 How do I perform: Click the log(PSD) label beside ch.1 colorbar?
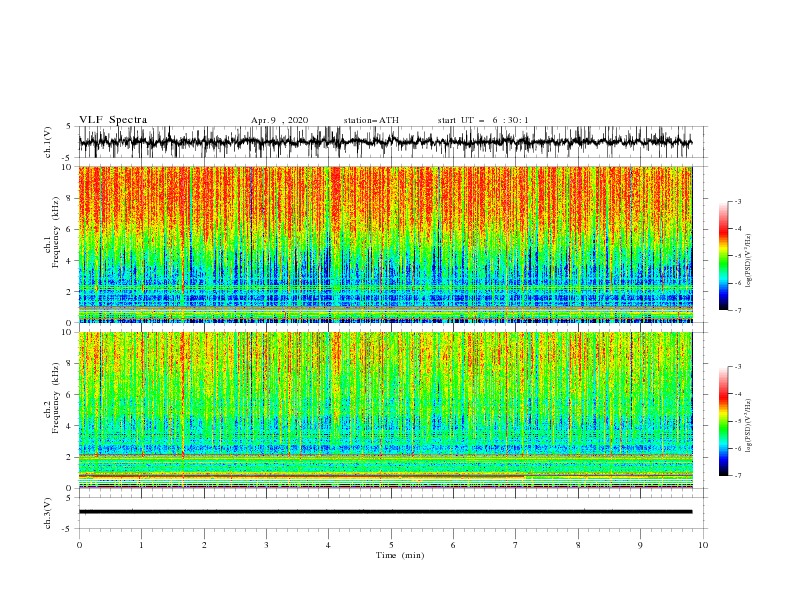click(x=748, y=261)
